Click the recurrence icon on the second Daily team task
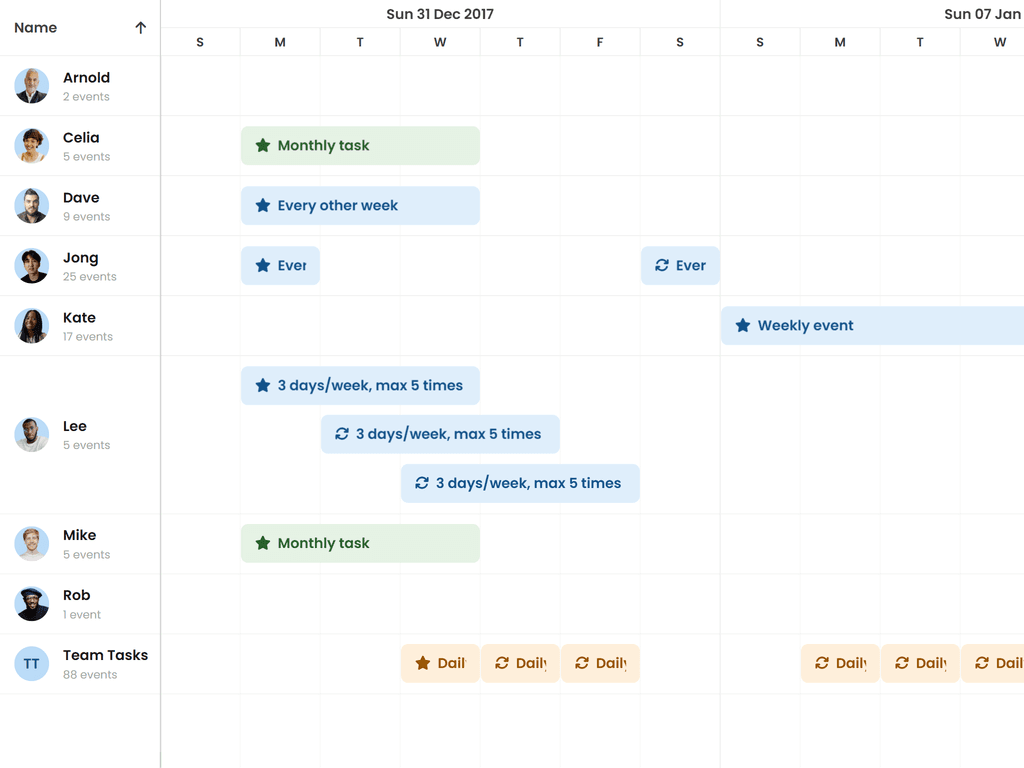 pyautogui.click(x=501, y=663)
